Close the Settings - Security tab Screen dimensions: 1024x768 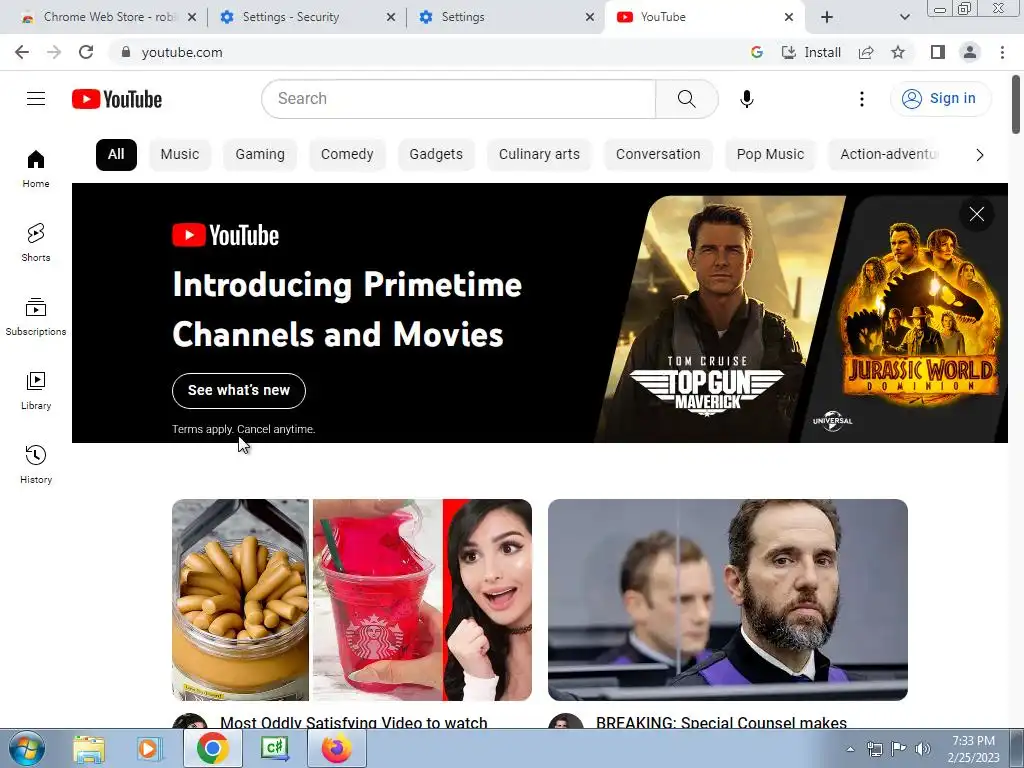point(391,17)
